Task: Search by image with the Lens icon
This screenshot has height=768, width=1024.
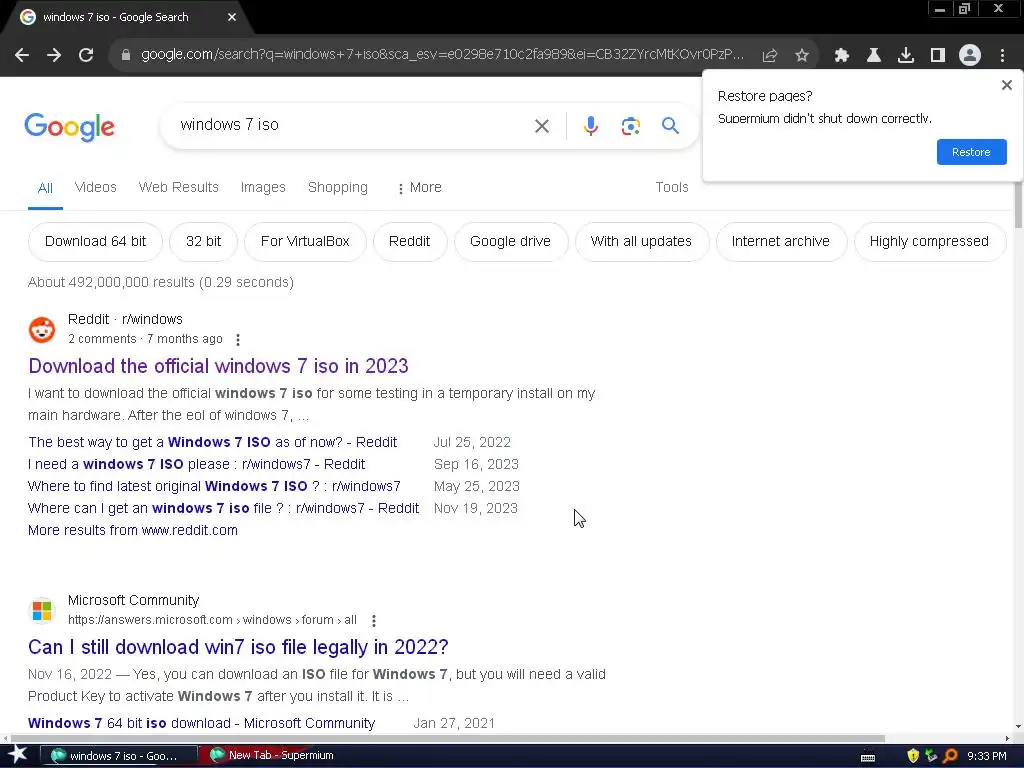Action: pos(631,126)
